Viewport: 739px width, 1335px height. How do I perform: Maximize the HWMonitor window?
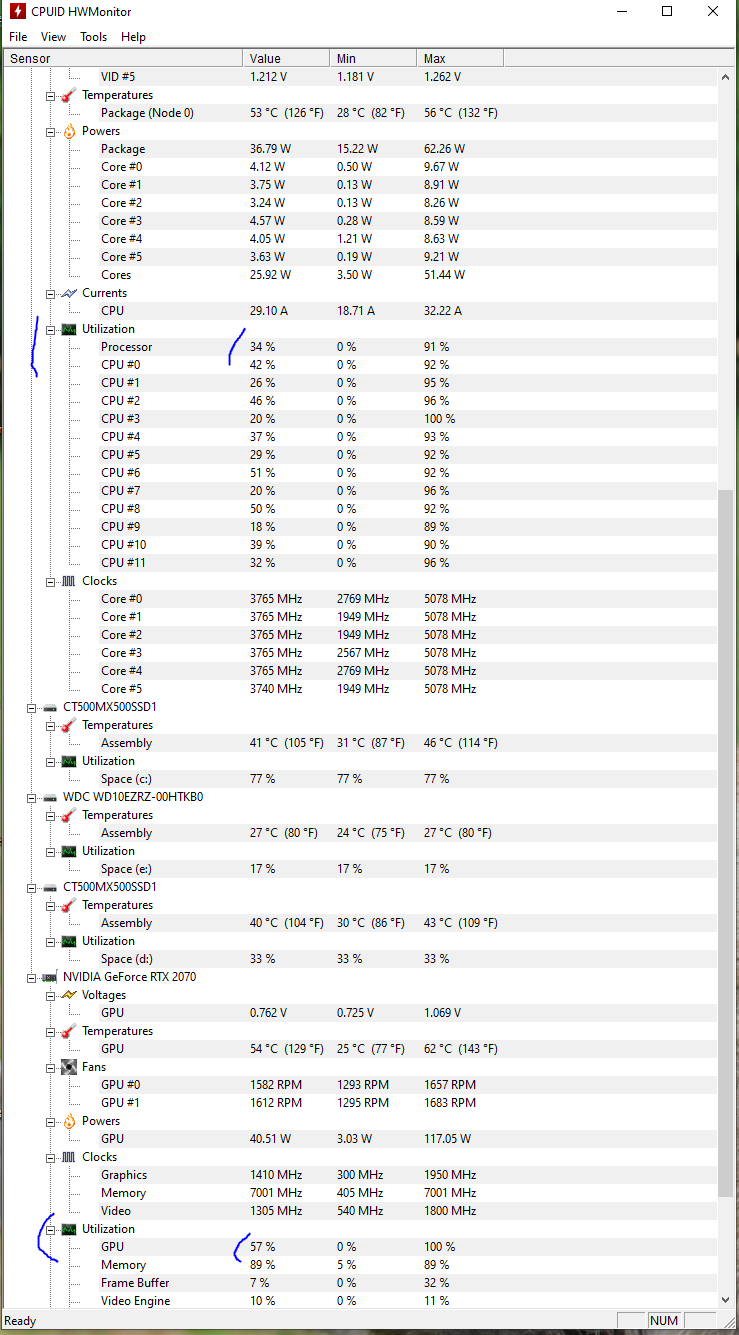pyautogui.click(x=667, y=12)
